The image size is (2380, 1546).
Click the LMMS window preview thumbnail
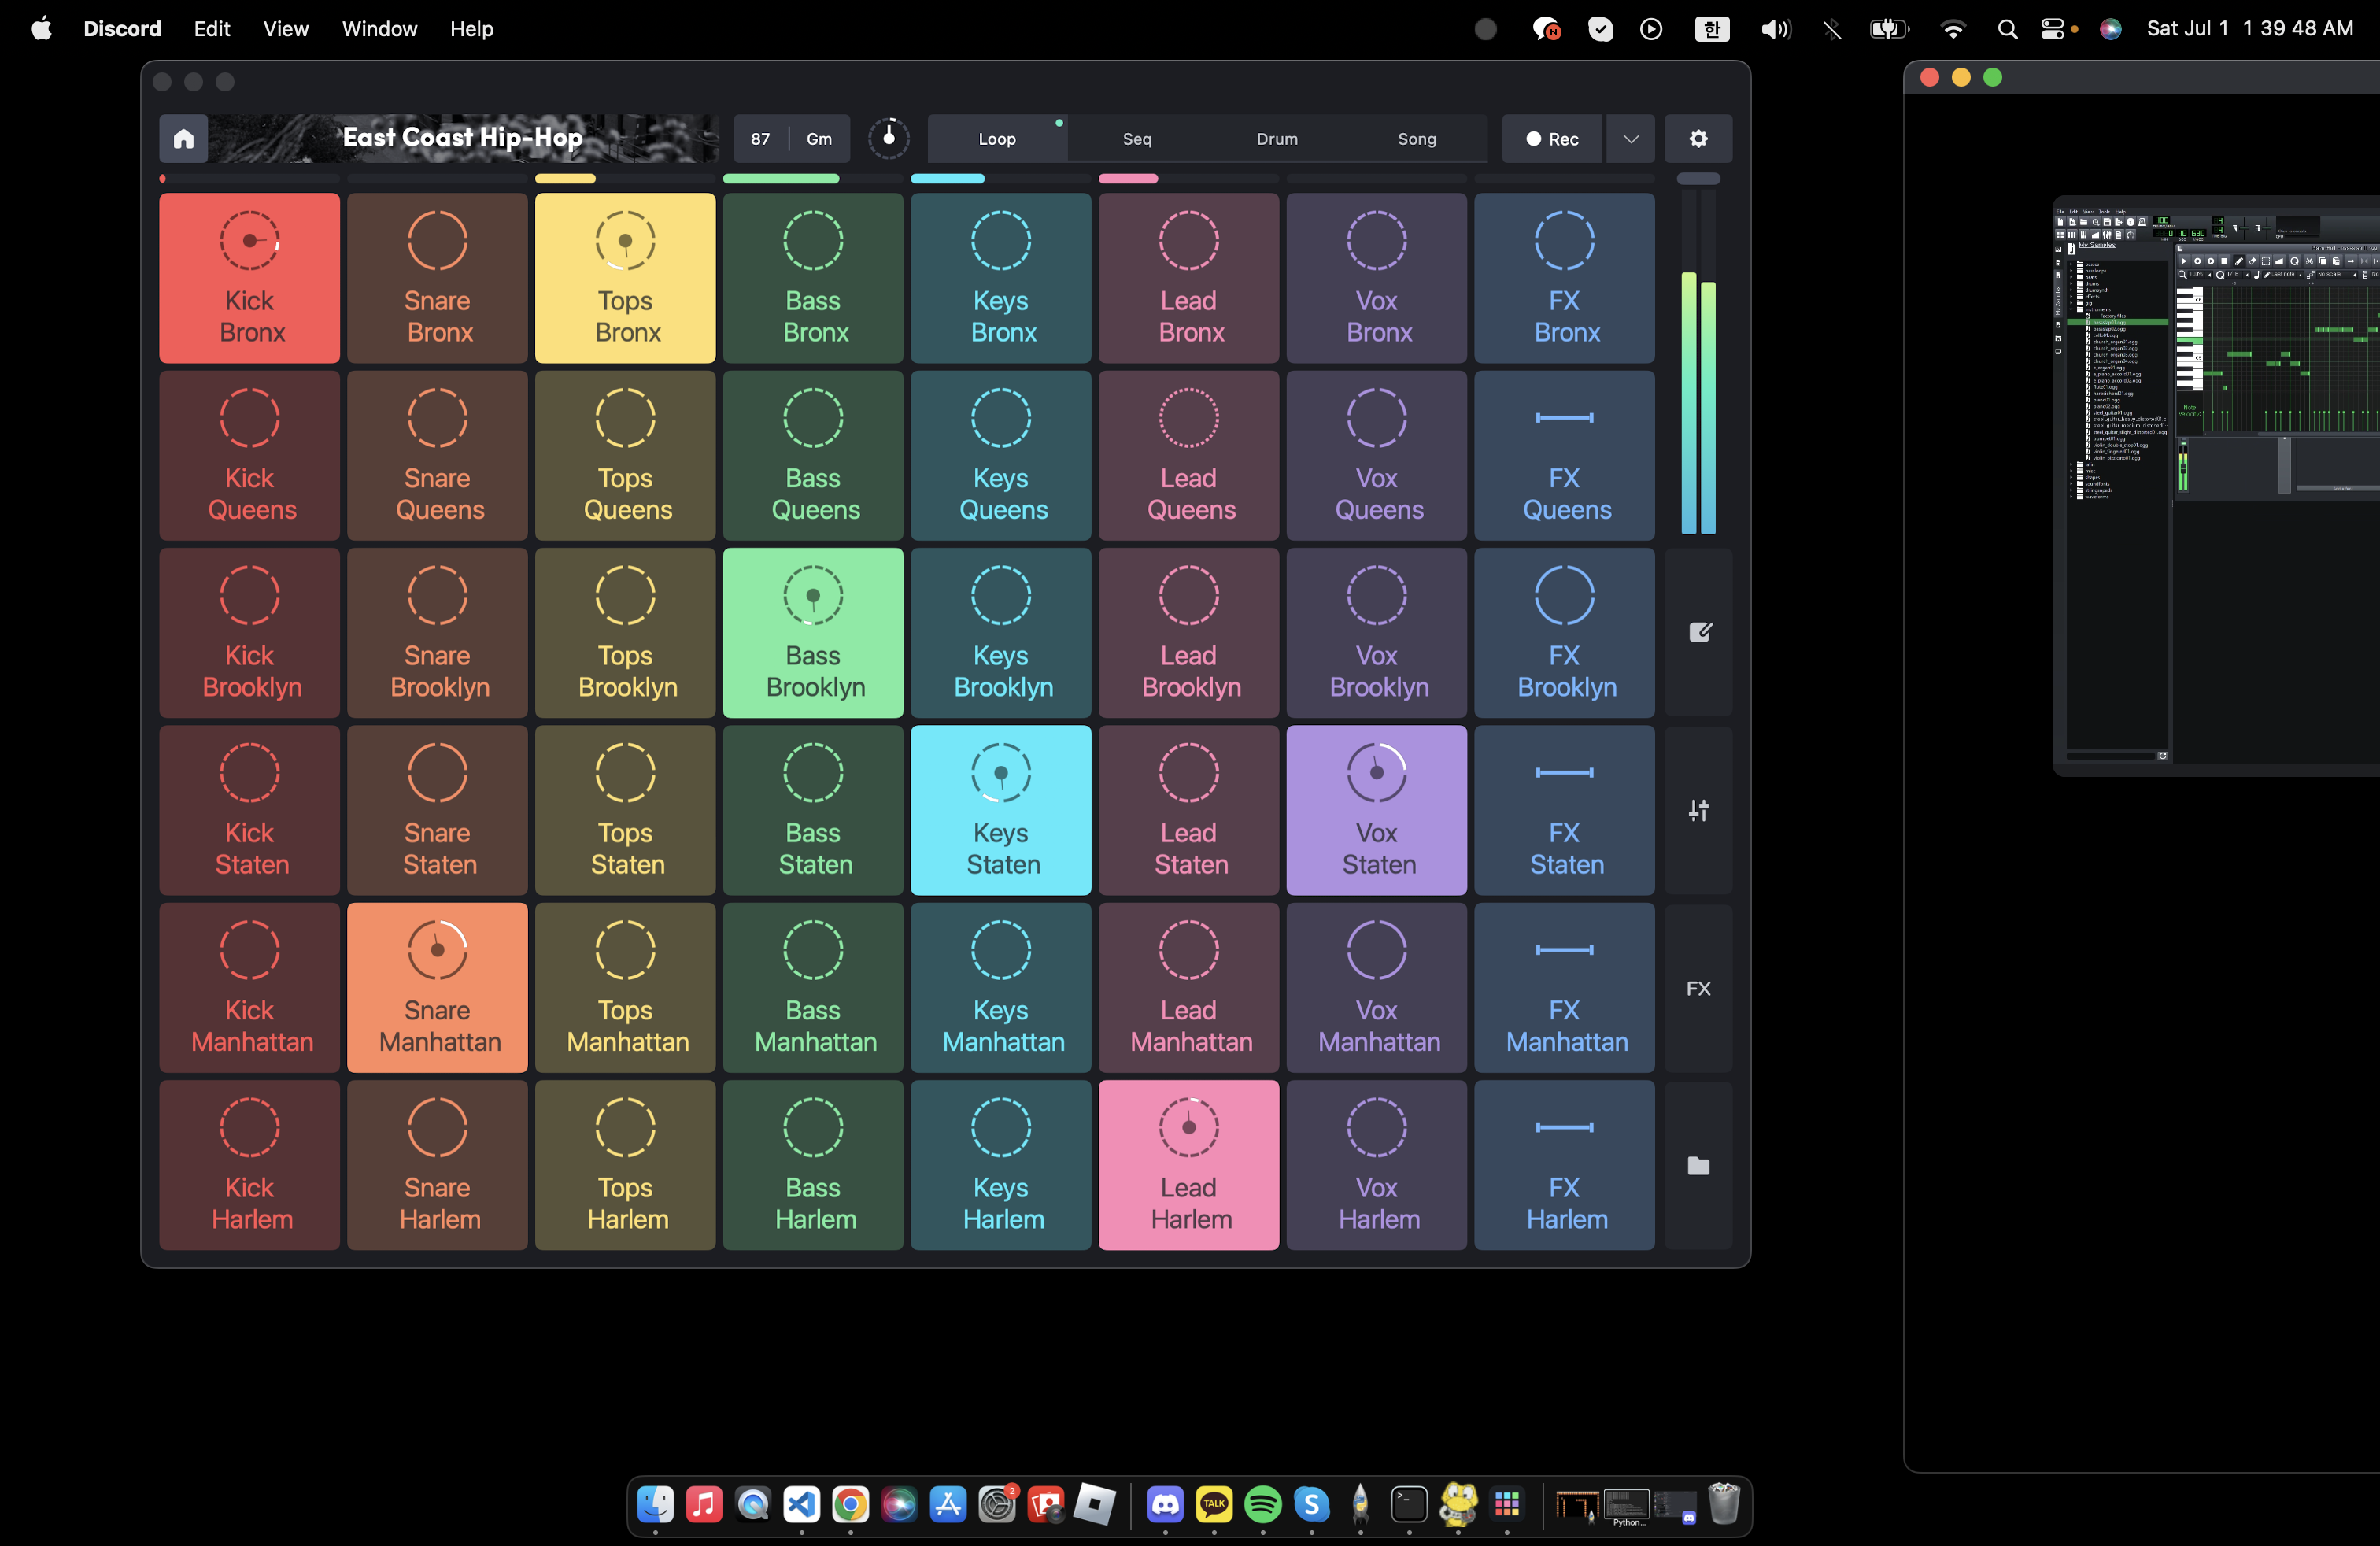(2215, 485)
